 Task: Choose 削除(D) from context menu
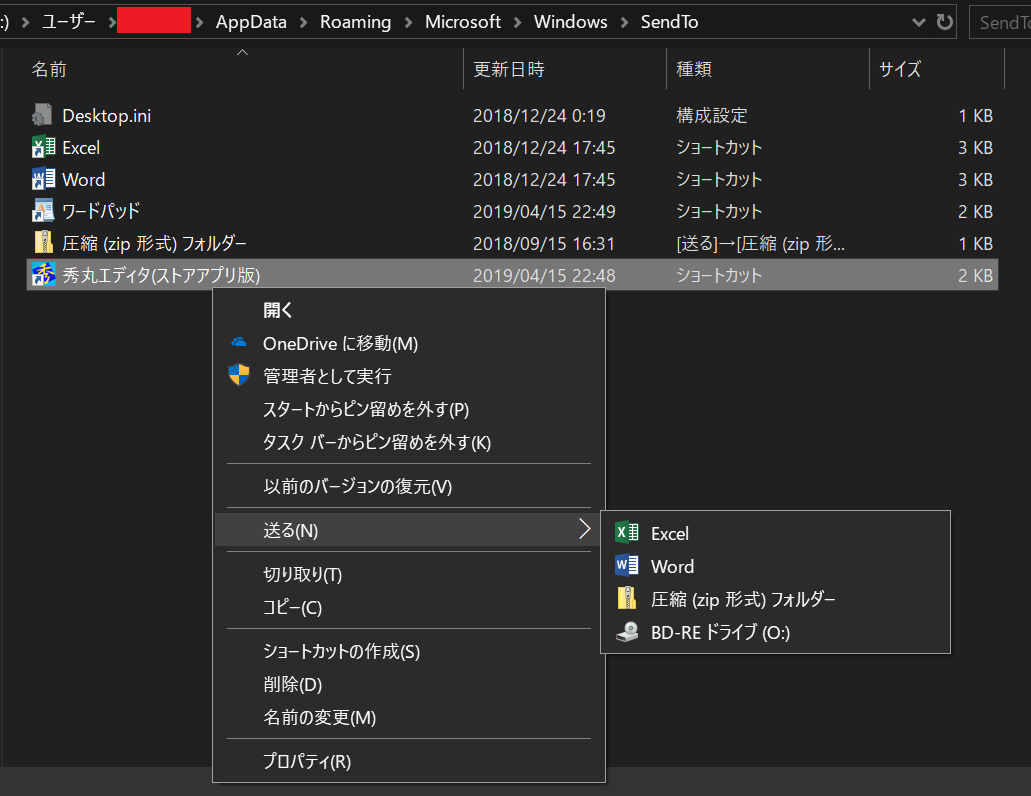coord(409,684)
